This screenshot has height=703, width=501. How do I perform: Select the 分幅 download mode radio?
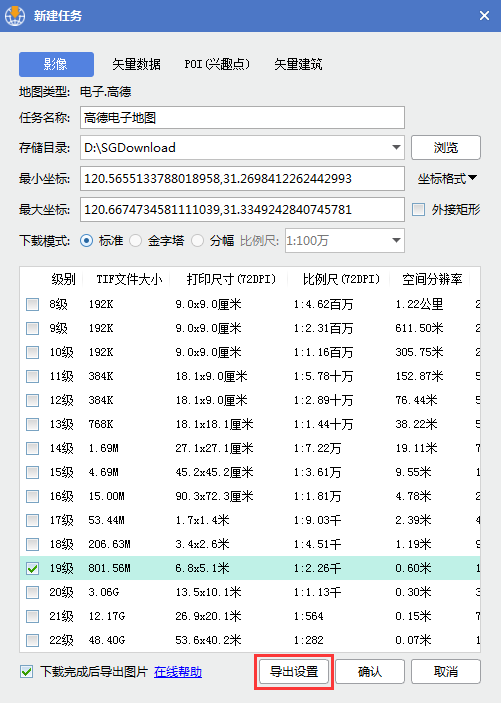click(197, 241)
